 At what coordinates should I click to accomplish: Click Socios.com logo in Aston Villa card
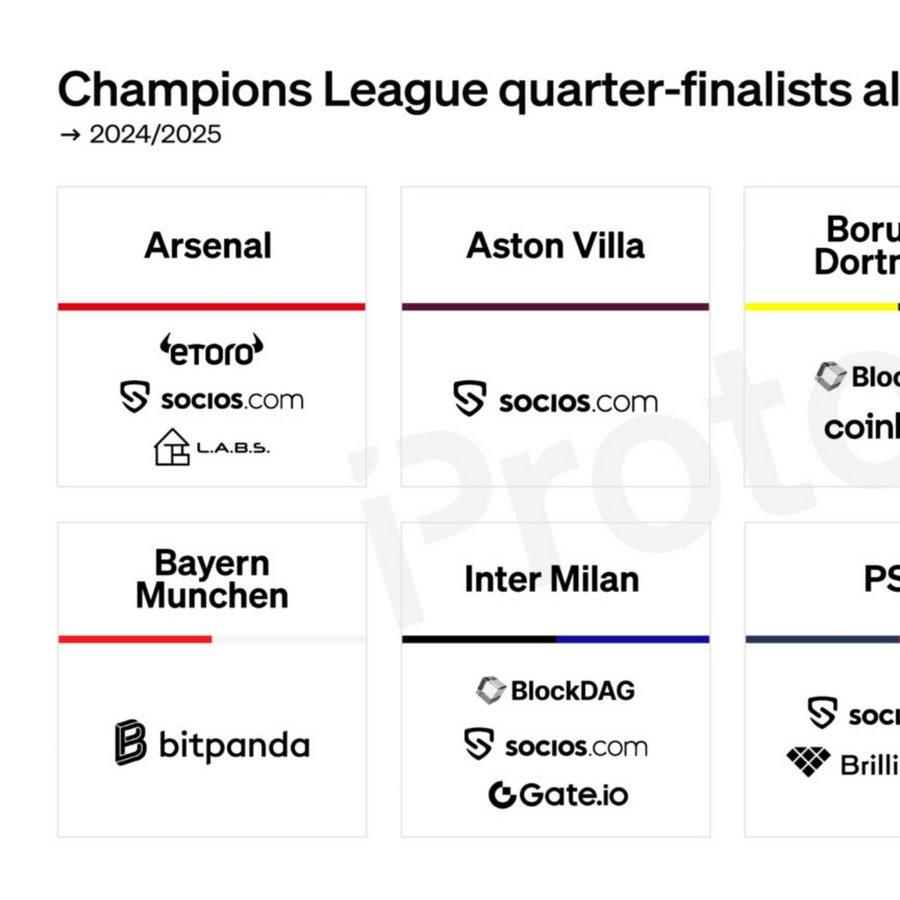click(555, 400)
